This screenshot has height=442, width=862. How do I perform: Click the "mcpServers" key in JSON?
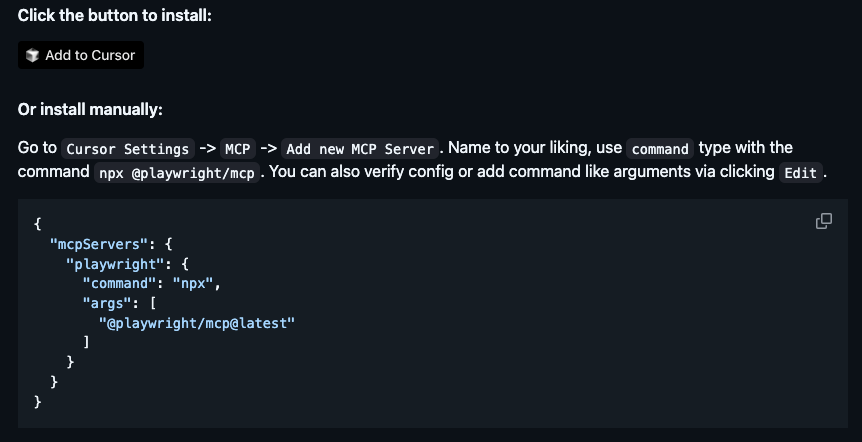pyautogui.click(x=99, y=244)
